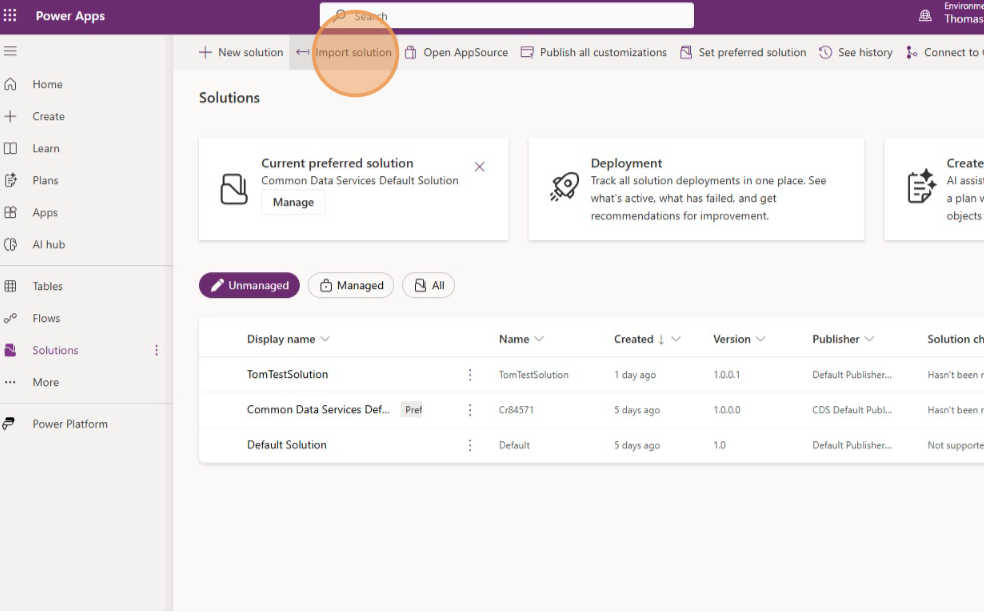Click the Solutions icon in the sidebar
Screen dimensions: 984x616
10,350
